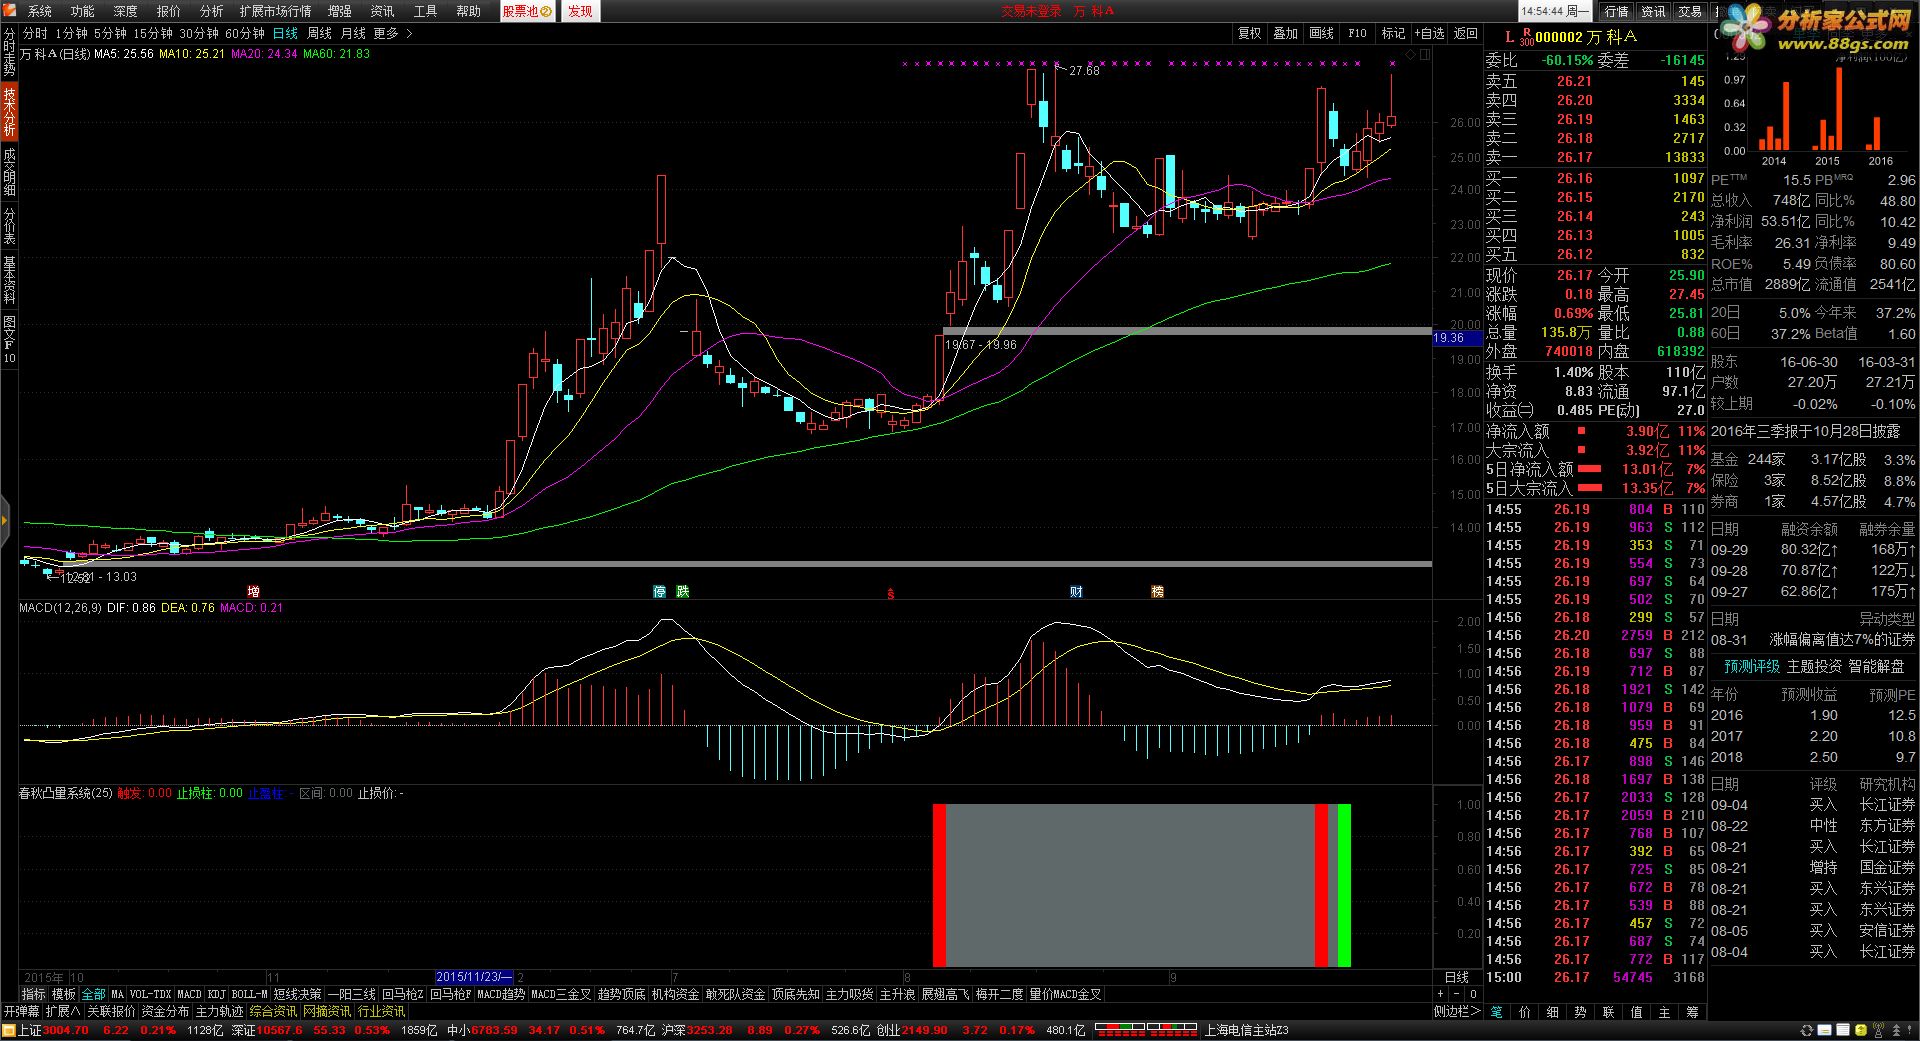The width and height of the screenshot is (1920, 1041).
Task: Select the 30分钟 period
Action: click(x=199, y=33)
